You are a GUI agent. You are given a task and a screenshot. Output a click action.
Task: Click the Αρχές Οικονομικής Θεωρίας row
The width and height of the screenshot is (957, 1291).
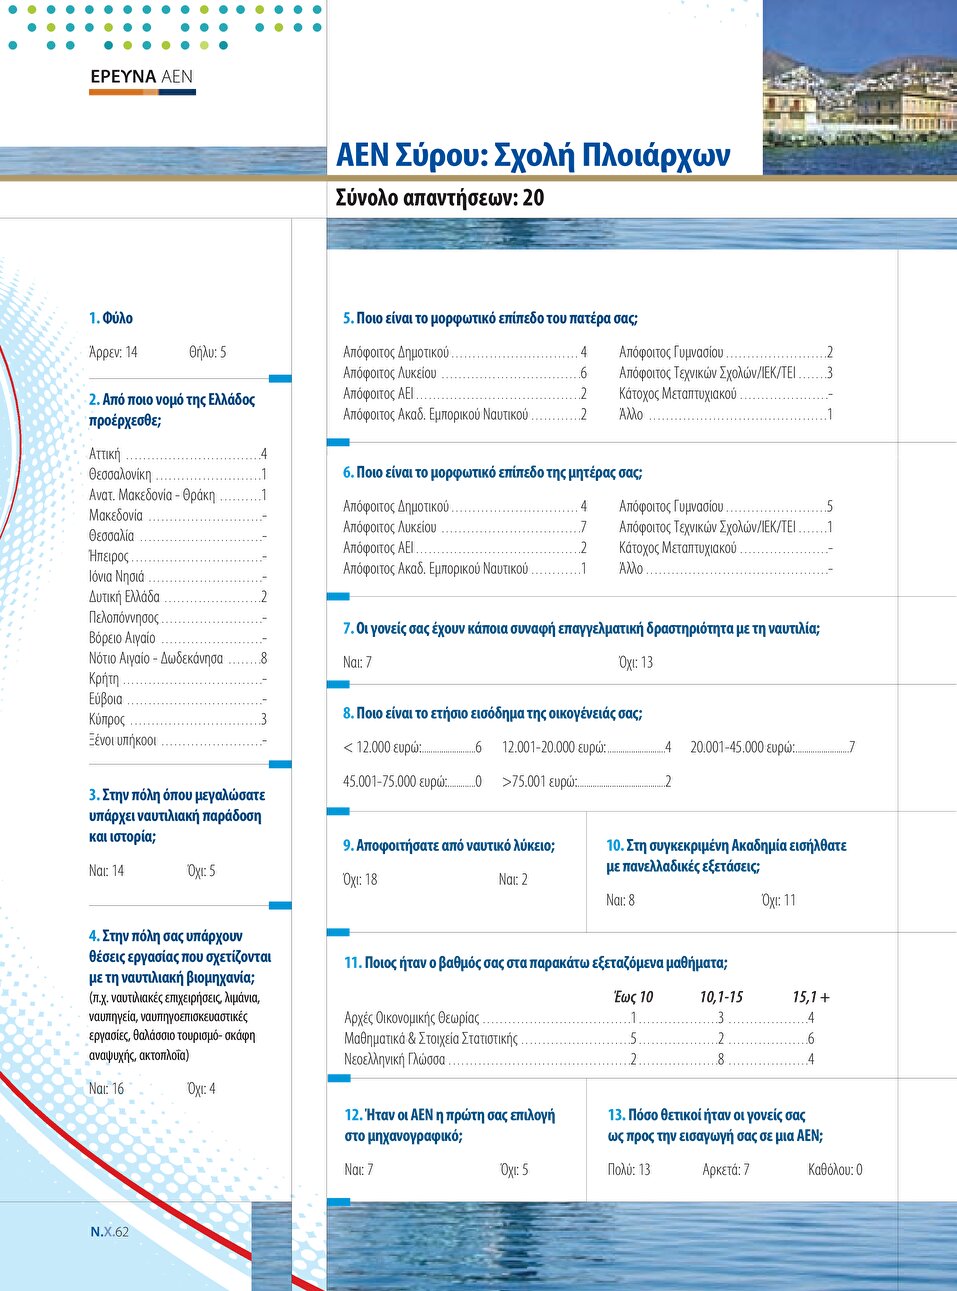[x=579, y=1018]
